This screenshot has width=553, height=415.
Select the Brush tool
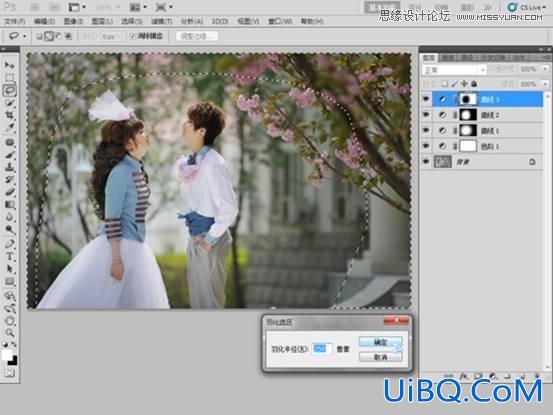(x=10, y=155)
